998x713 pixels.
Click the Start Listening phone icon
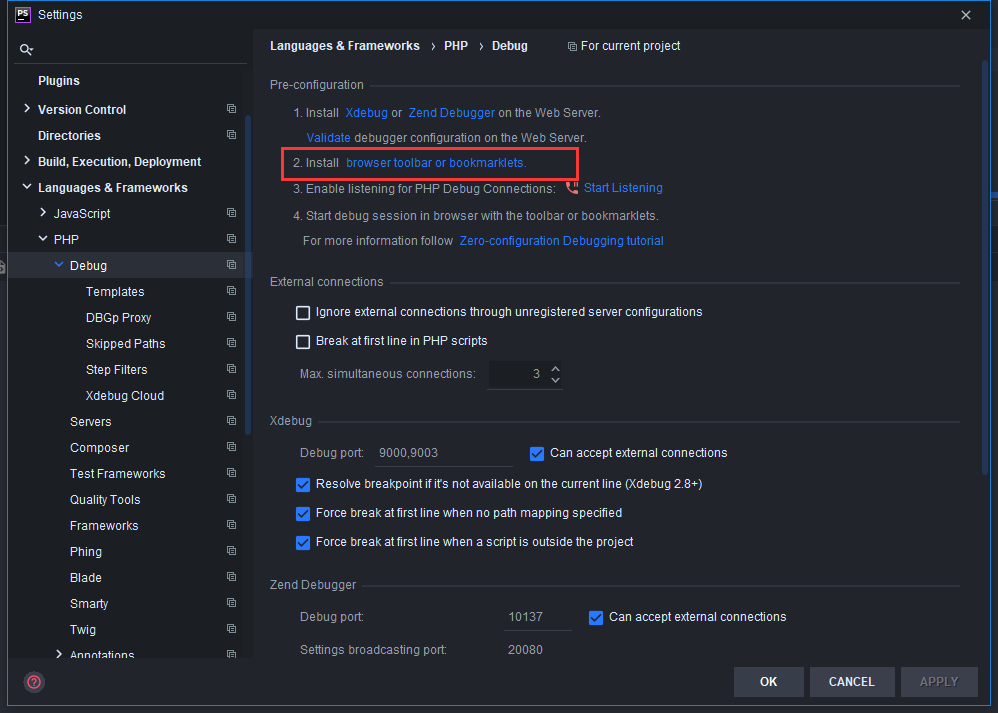572,188
